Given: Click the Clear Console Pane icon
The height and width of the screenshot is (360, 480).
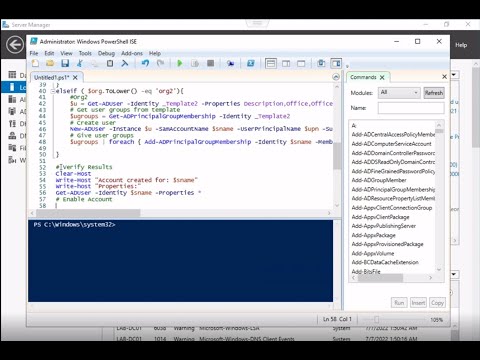Looking at the screenshot, I should click(x=125, y=63).
